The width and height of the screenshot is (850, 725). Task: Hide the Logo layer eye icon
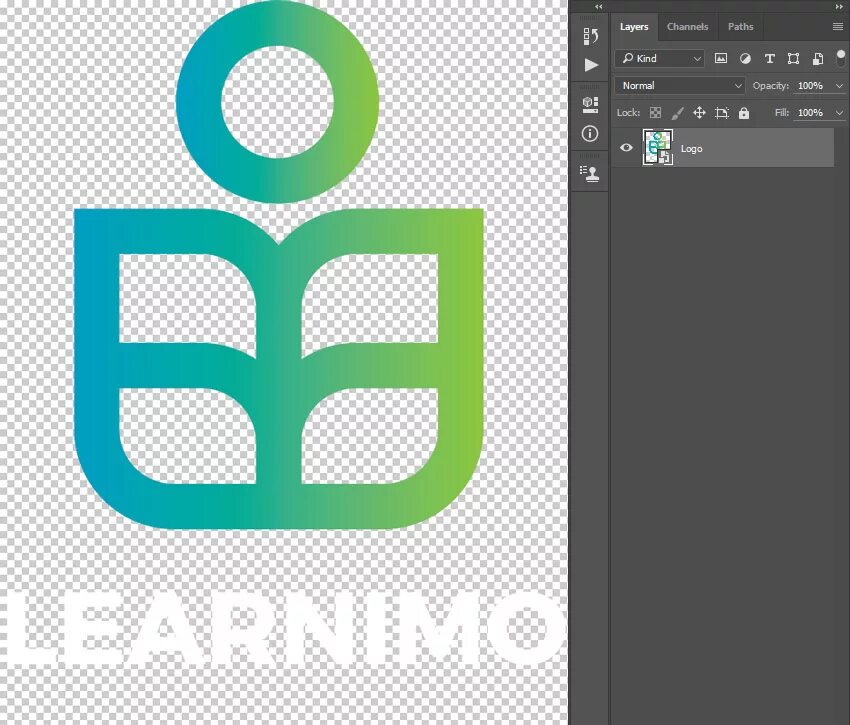[626, 147]
